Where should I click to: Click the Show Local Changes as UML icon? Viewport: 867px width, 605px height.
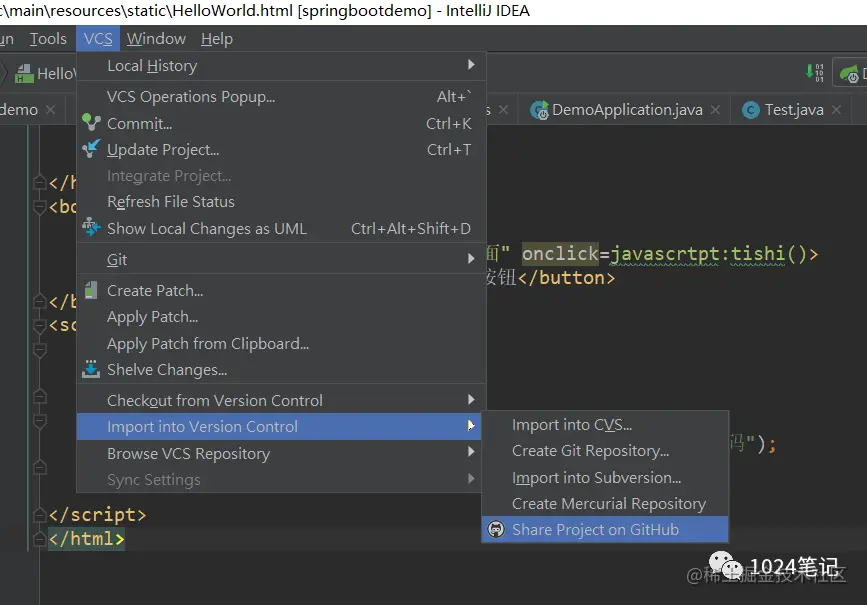pos(91,227)
